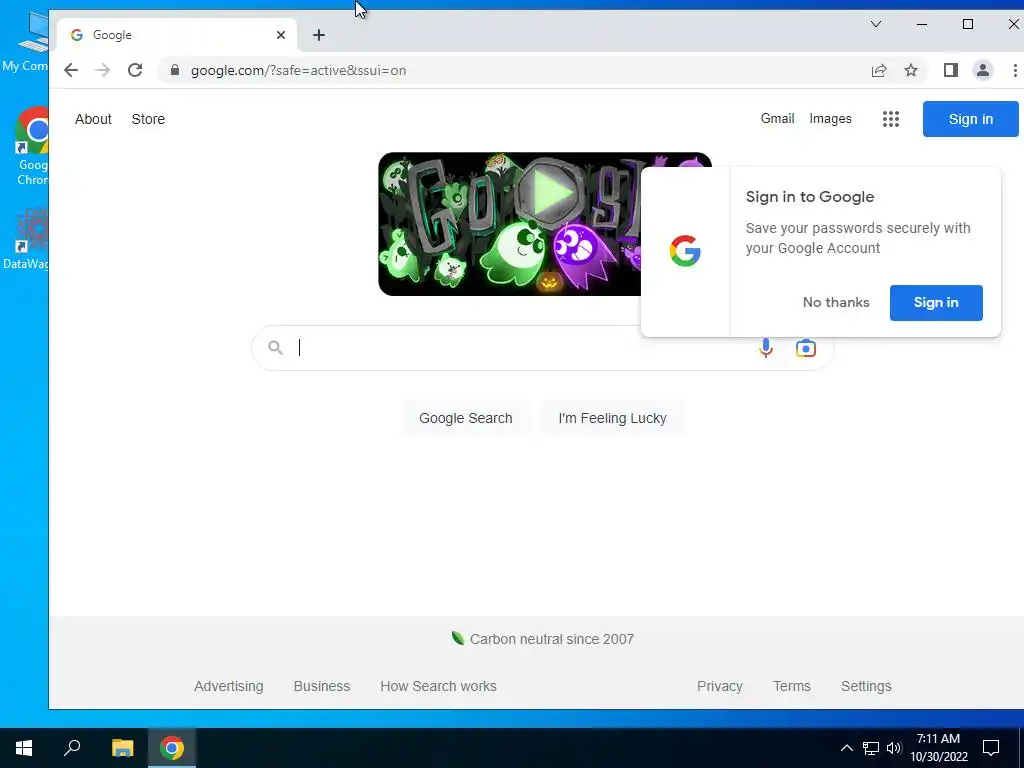Expand the tab search dropdown arrow
Screen dimensions: 1024x768
click(x=876, y=24)
